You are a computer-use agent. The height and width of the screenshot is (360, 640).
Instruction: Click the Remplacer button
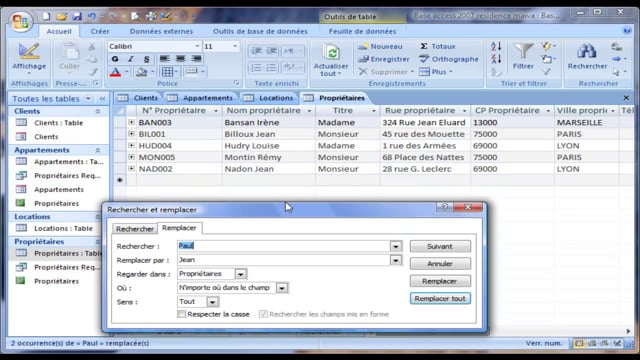point(440,281)
